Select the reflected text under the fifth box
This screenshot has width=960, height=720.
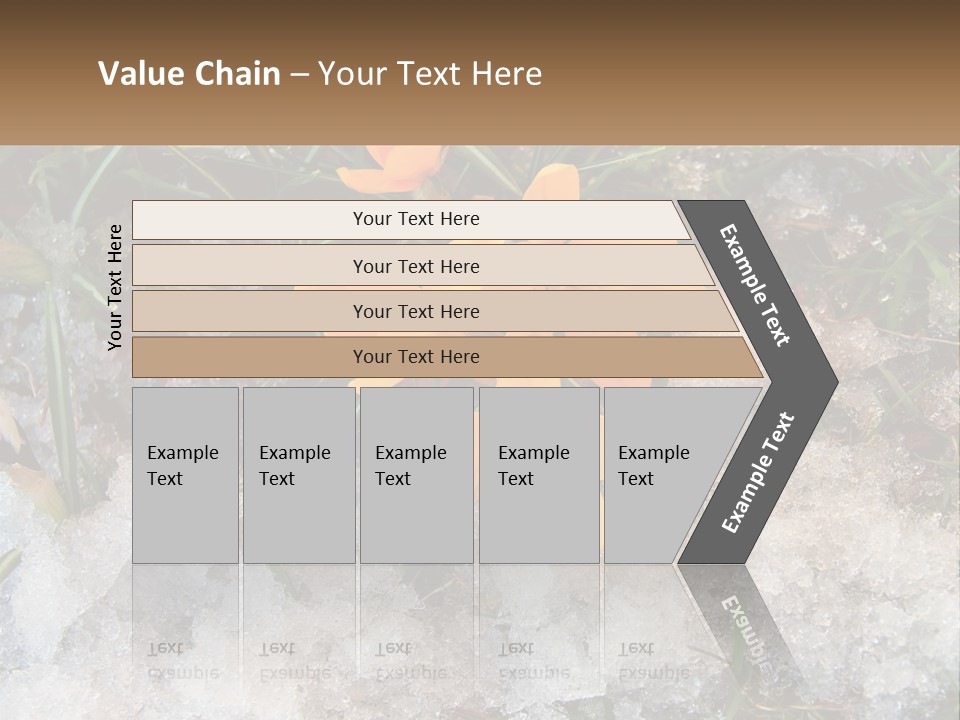[654, 661]
